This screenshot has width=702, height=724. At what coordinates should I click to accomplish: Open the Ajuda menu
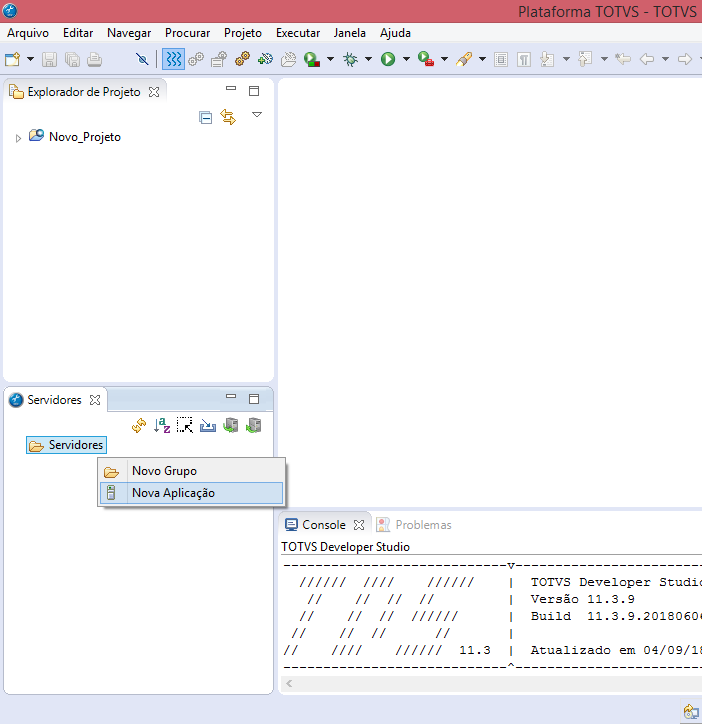[x=395, y=33]
